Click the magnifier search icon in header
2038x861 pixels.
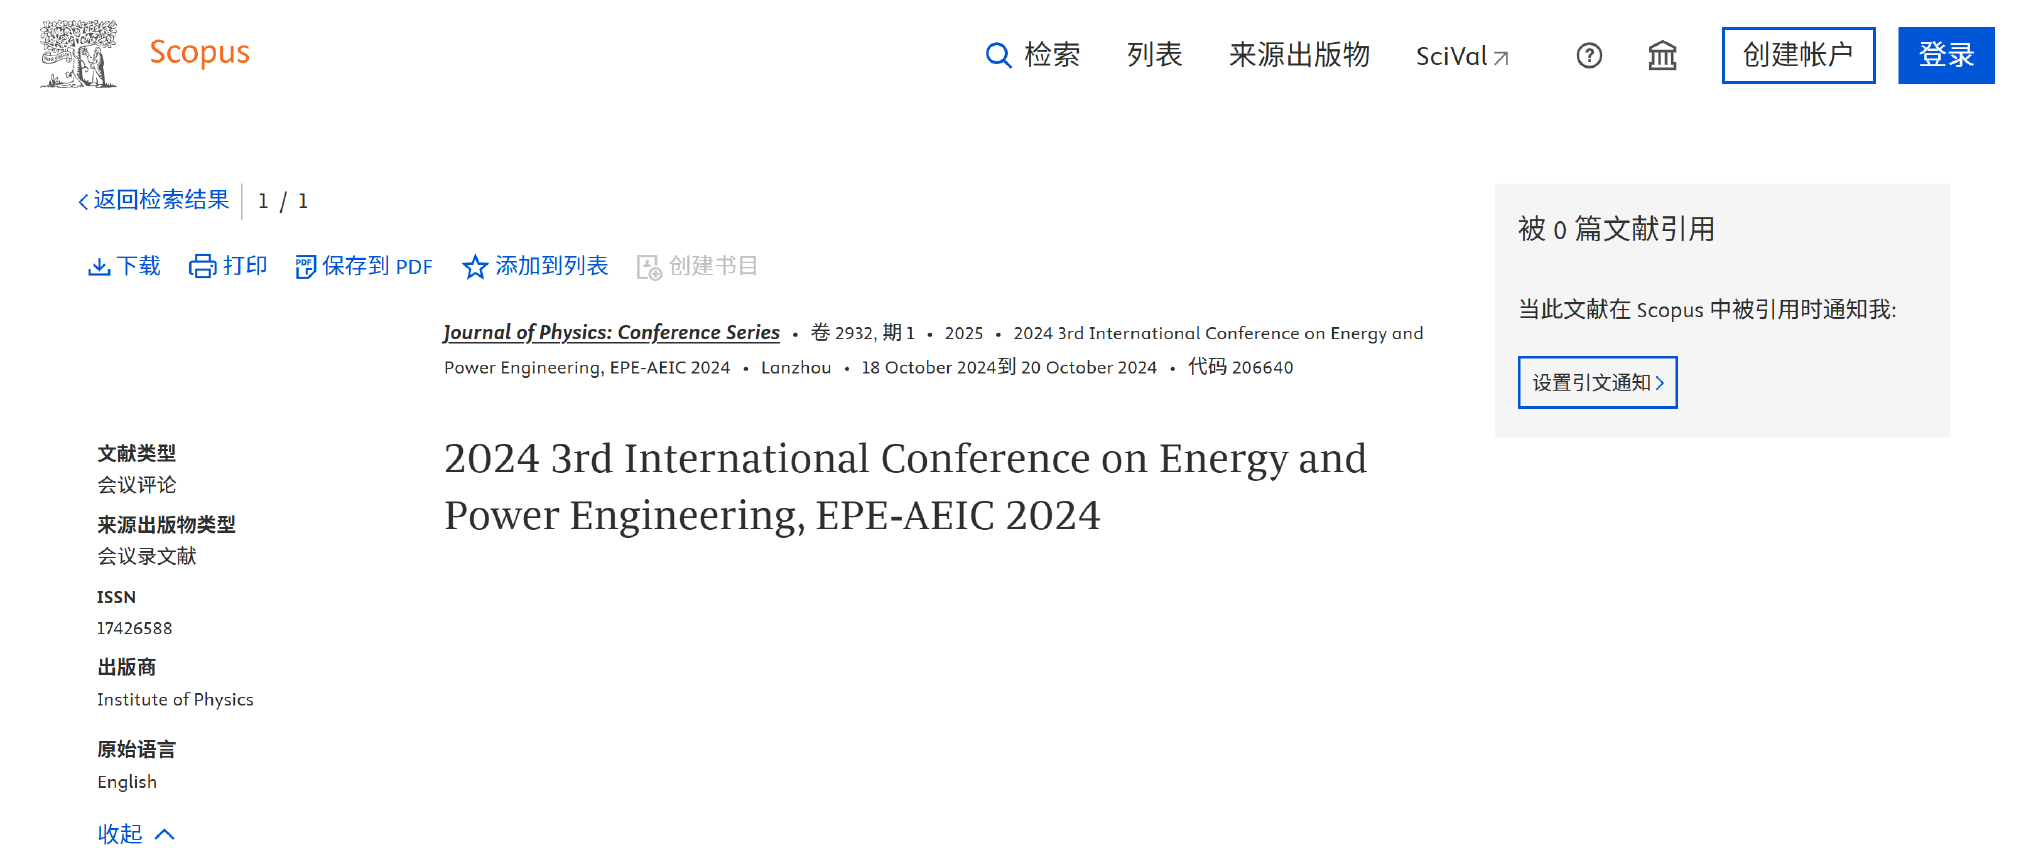tap(998, 55)
